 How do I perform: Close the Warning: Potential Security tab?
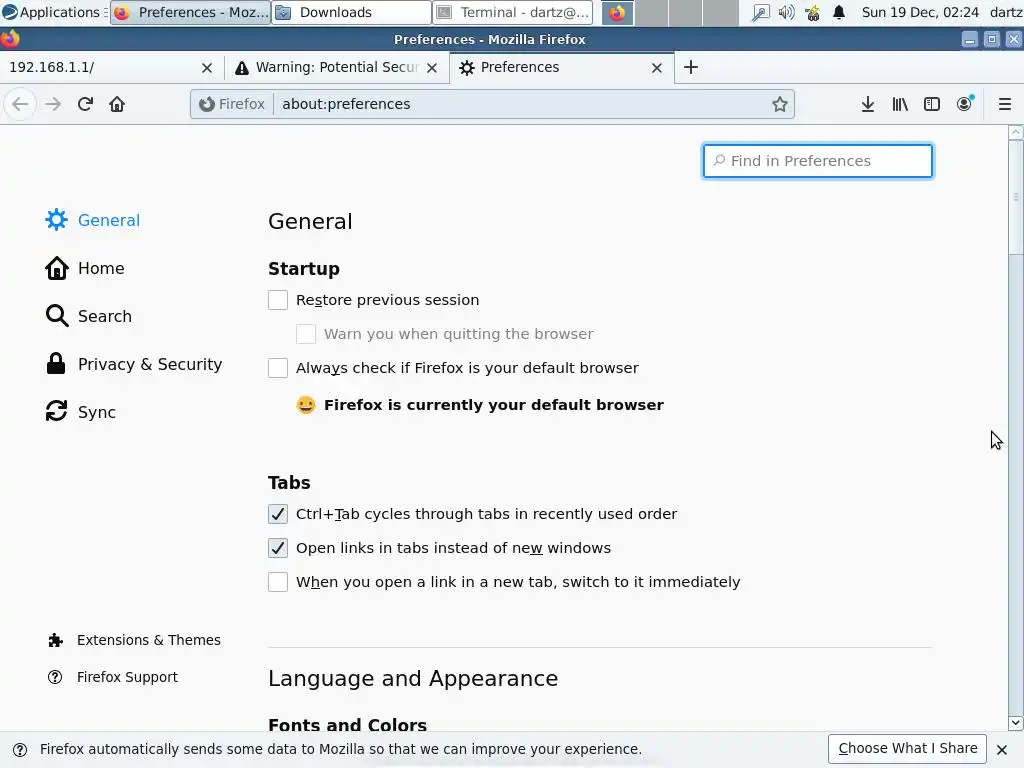coord(432,68)
